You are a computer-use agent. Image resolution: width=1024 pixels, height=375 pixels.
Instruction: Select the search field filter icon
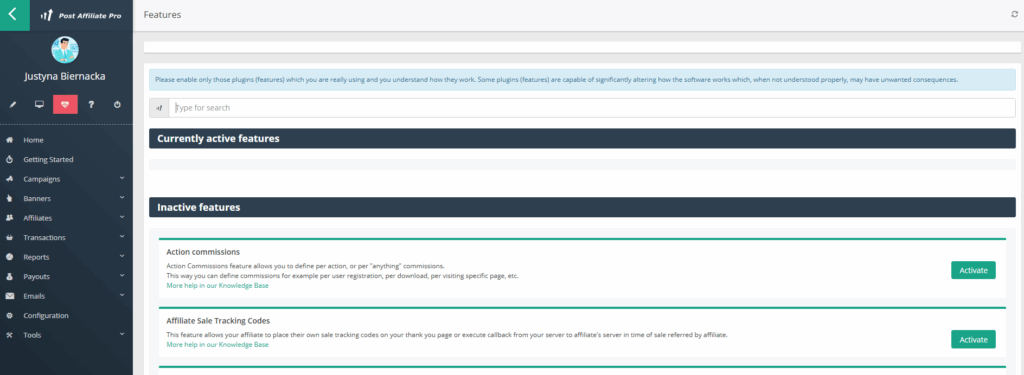(x=159, y=108)
